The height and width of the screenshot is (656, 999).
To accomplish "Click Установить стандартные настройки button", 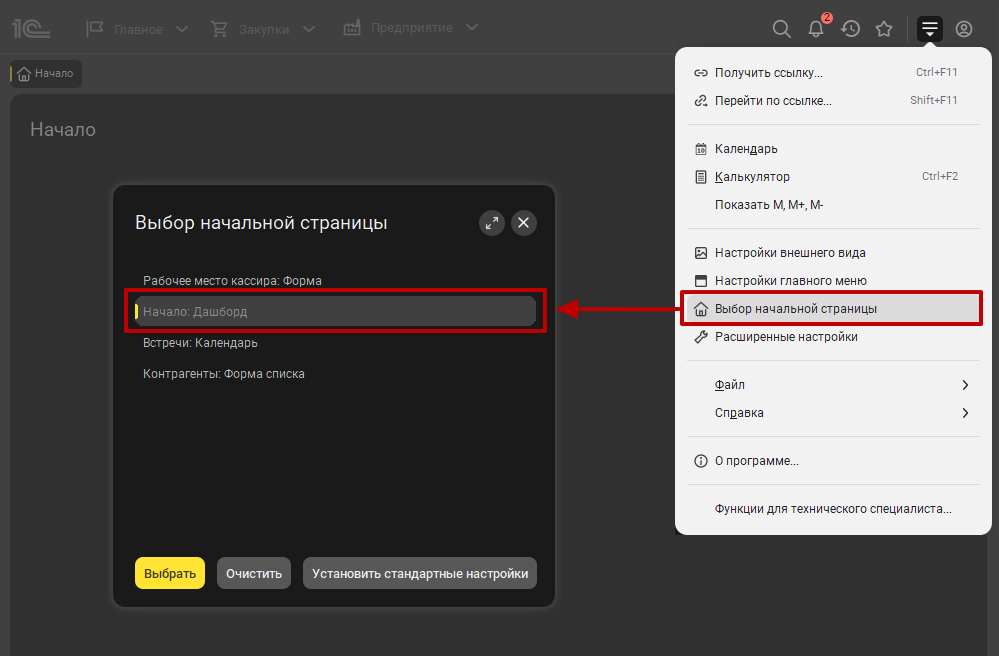I will [420, 573].
